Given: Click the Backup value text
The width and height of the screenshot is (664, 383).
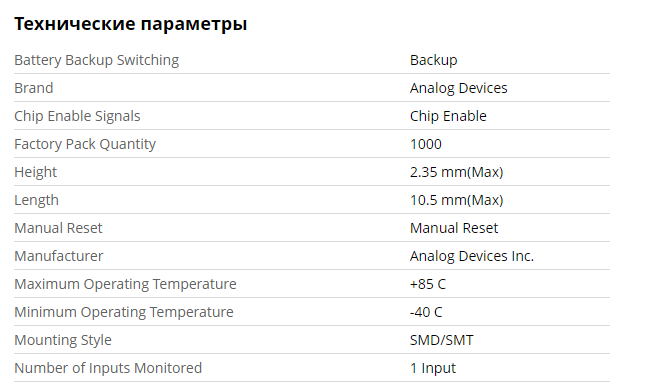Looking at the screenshot, I should (434, 60).
